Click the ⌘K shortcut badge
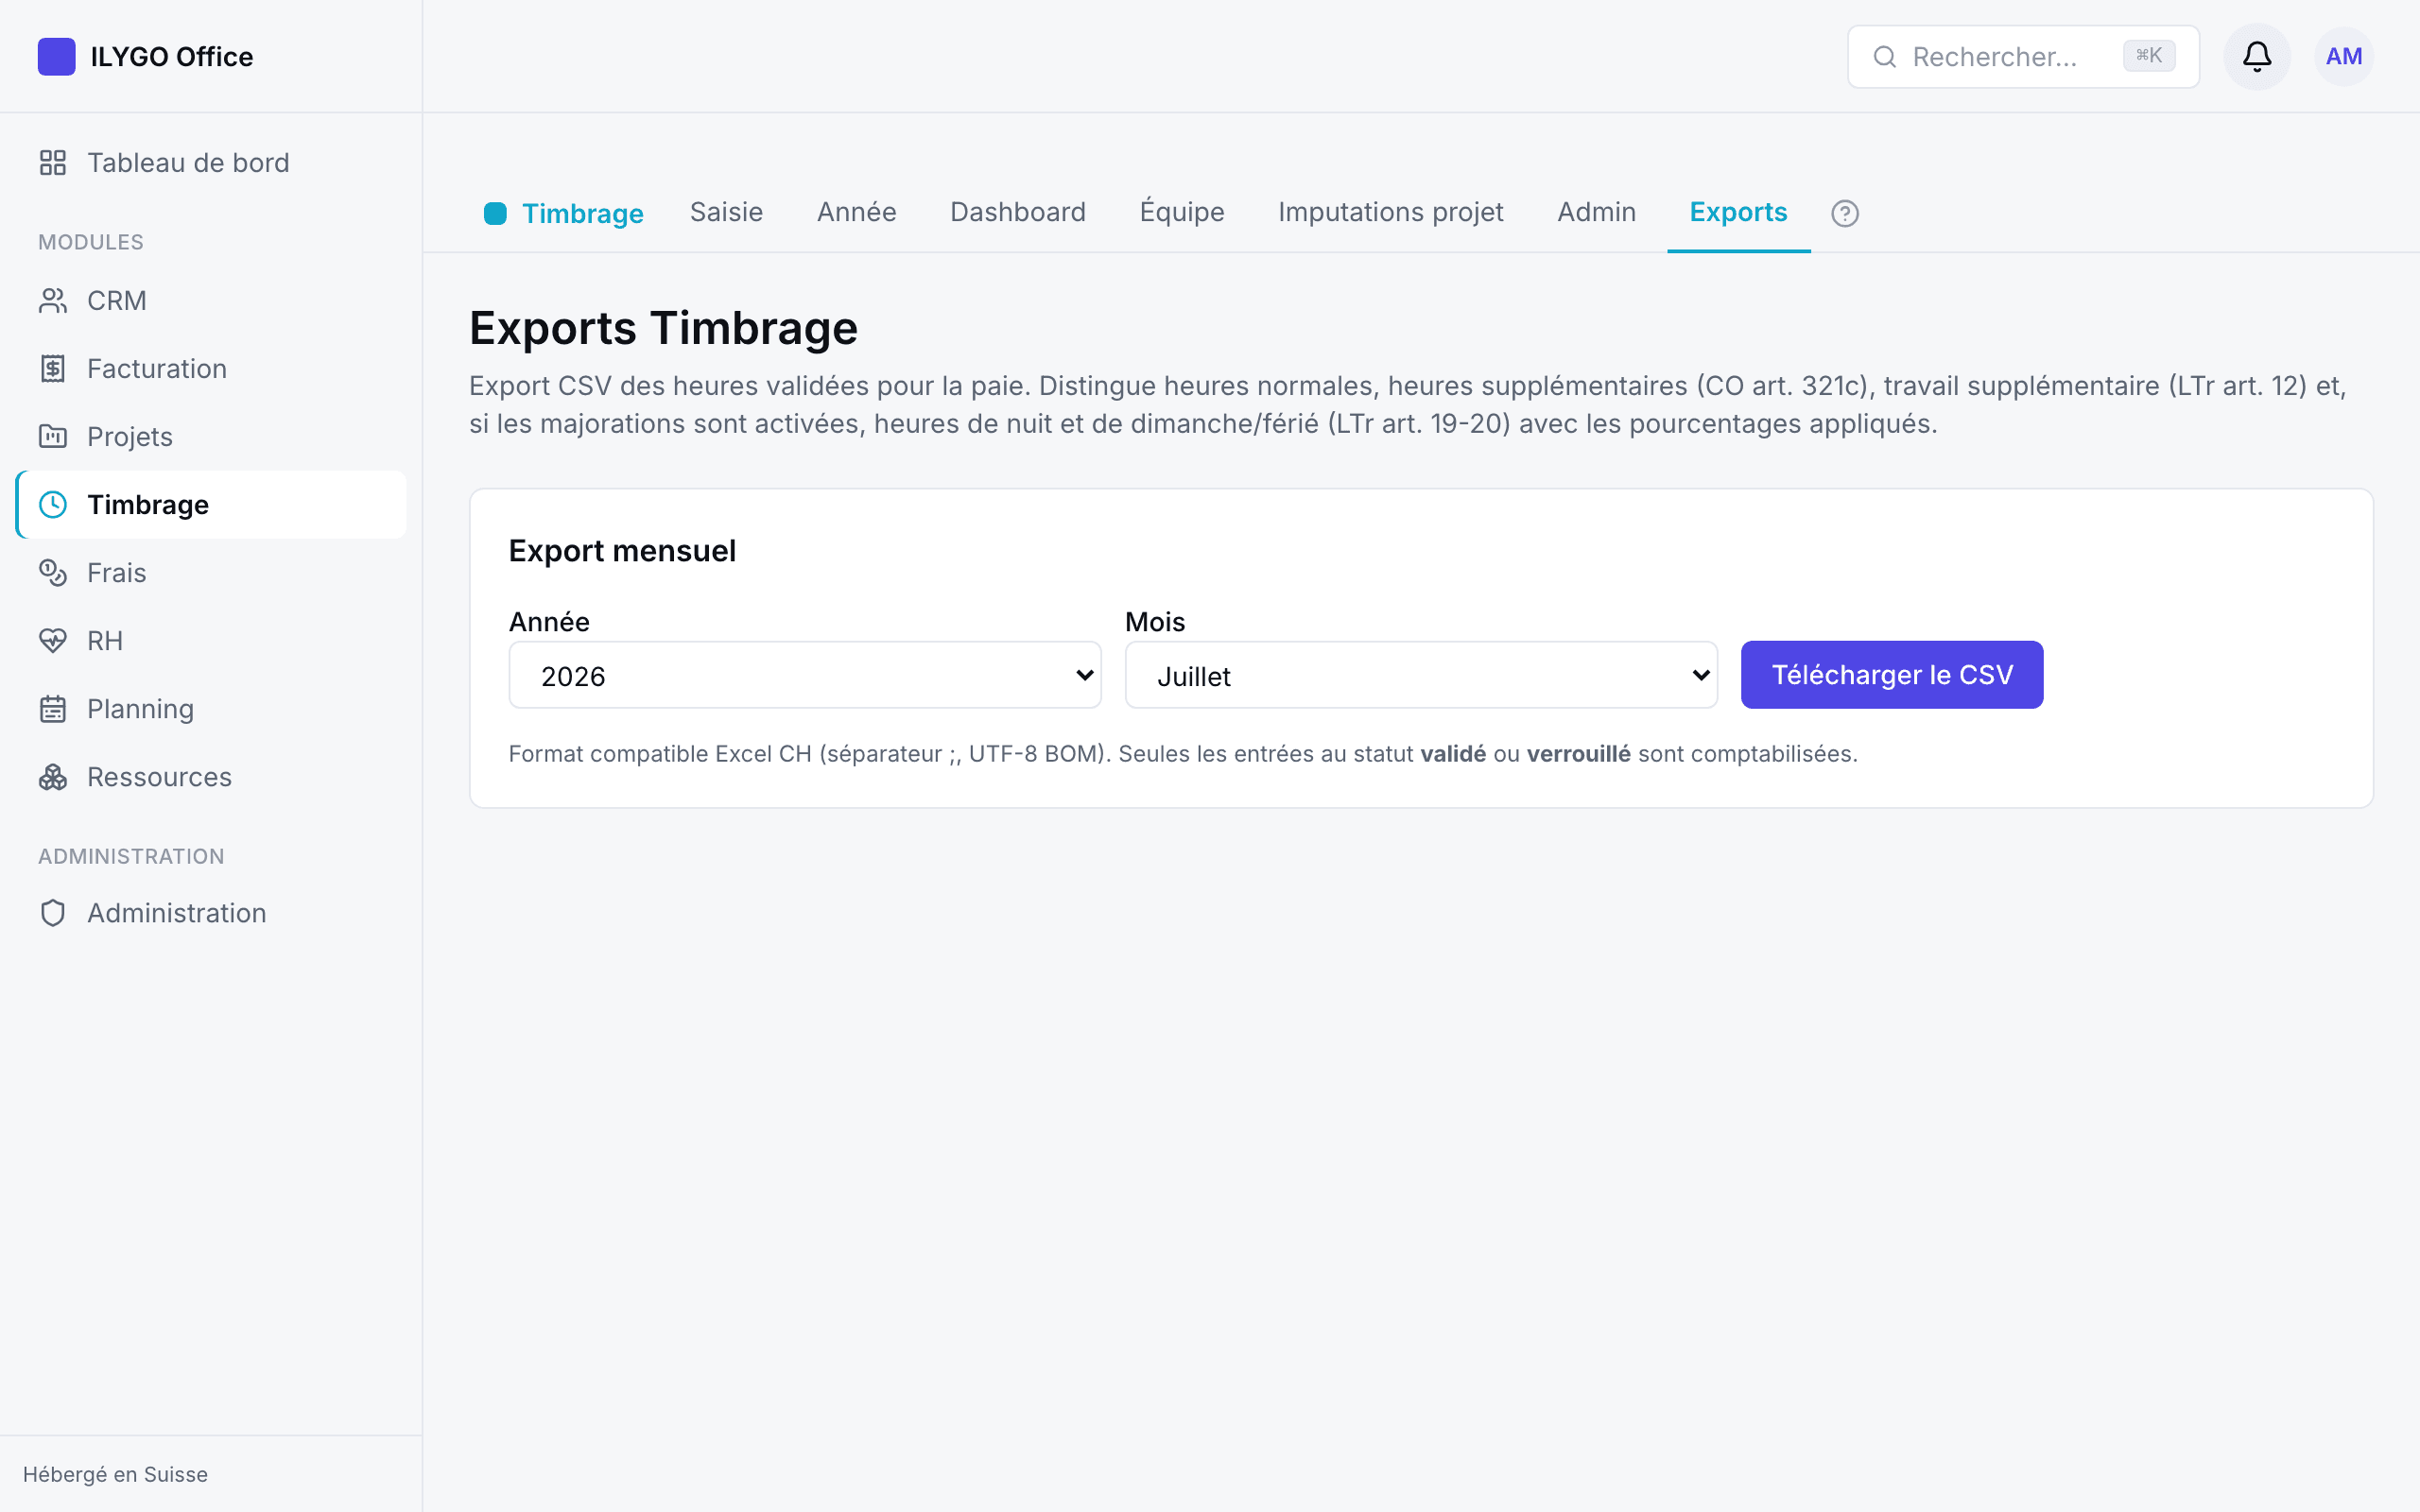2420x1512 pixels. 2149,55
